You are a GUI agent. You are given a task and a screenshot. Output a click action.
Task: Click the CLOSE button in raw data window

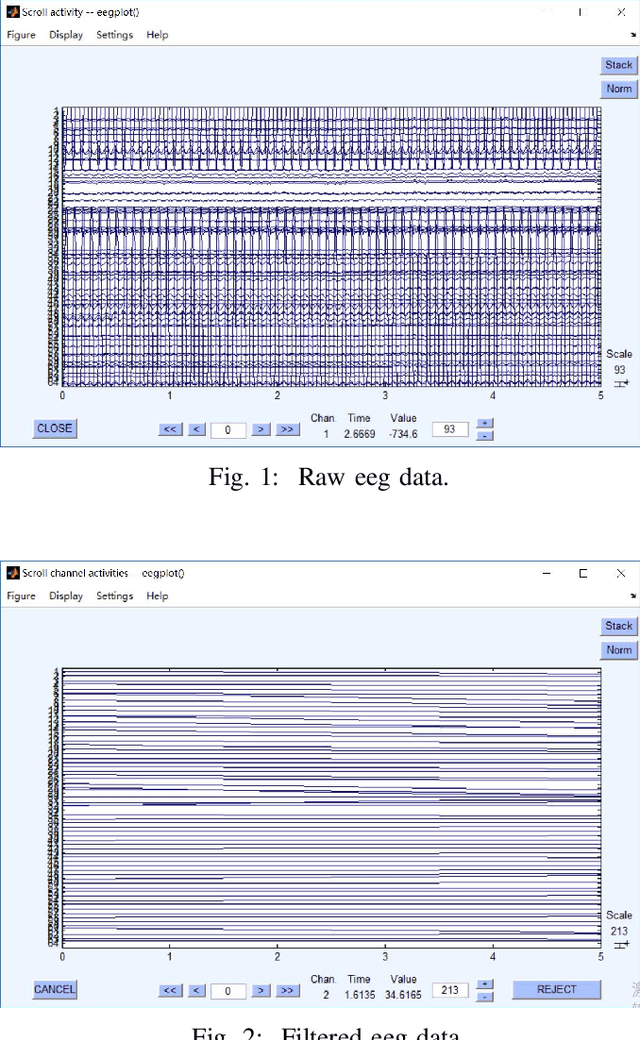[54, 428]
